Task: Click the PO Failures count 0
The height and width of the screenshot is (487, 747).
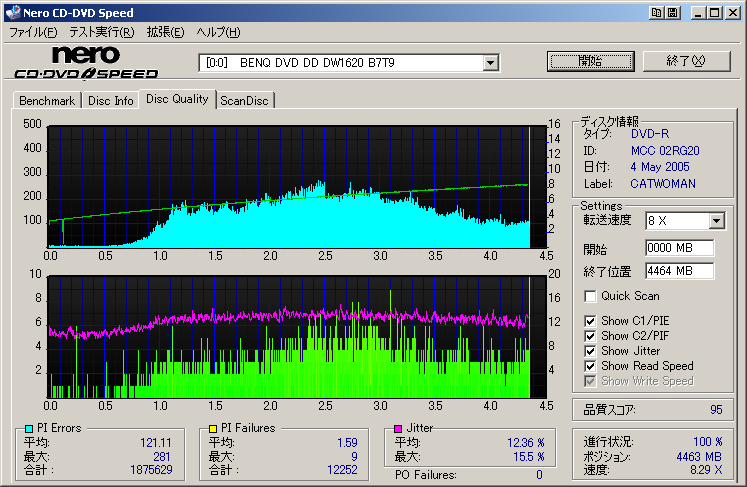Action: pos(539,475)
